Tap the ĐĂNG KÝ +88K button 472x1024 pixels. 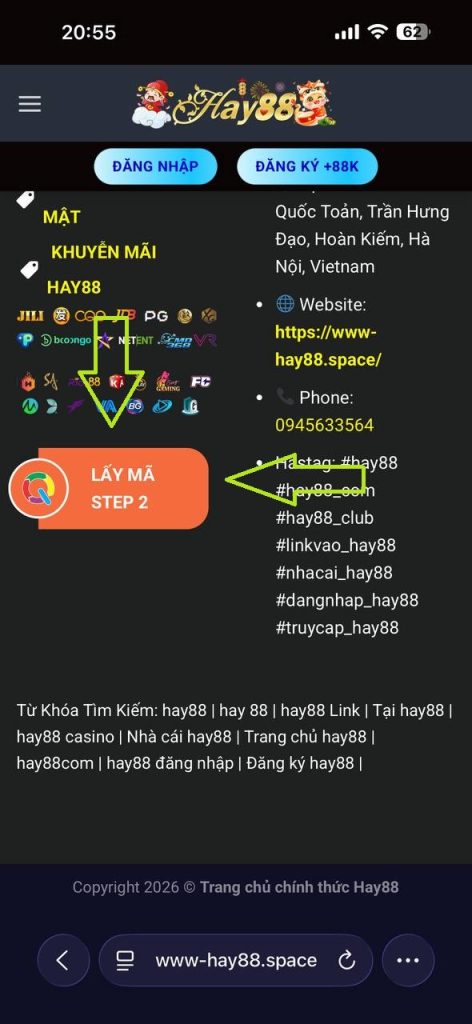click(x=307, y=166)
